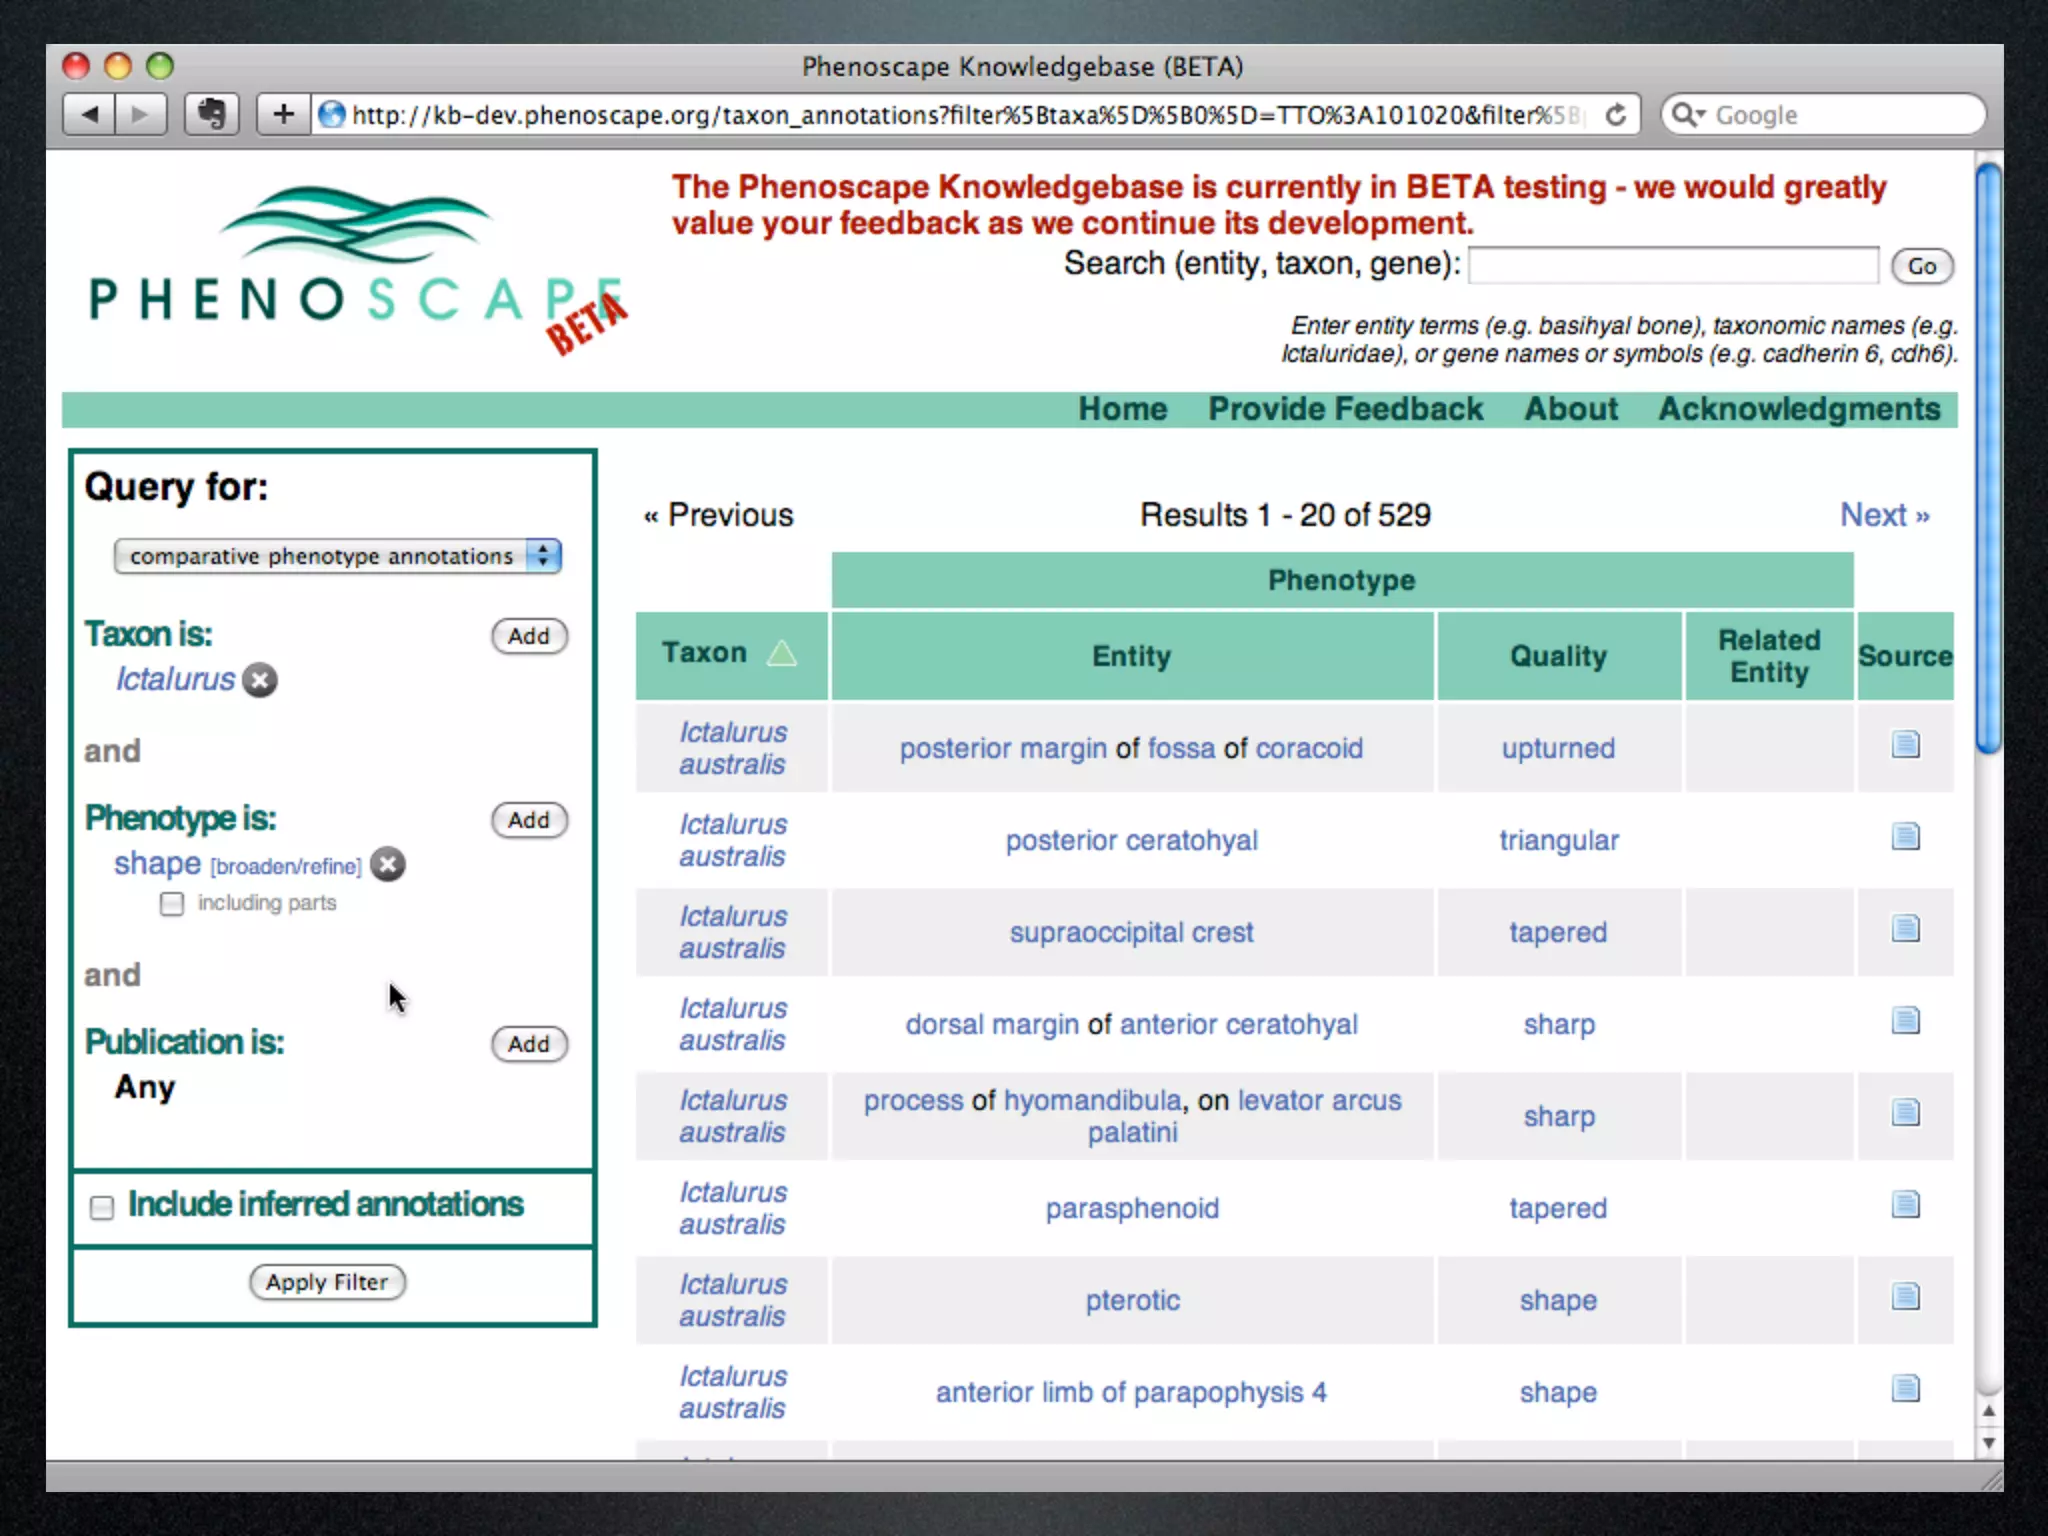
Task: Click the Evernote toolbar icon
Action: [211, 114]
